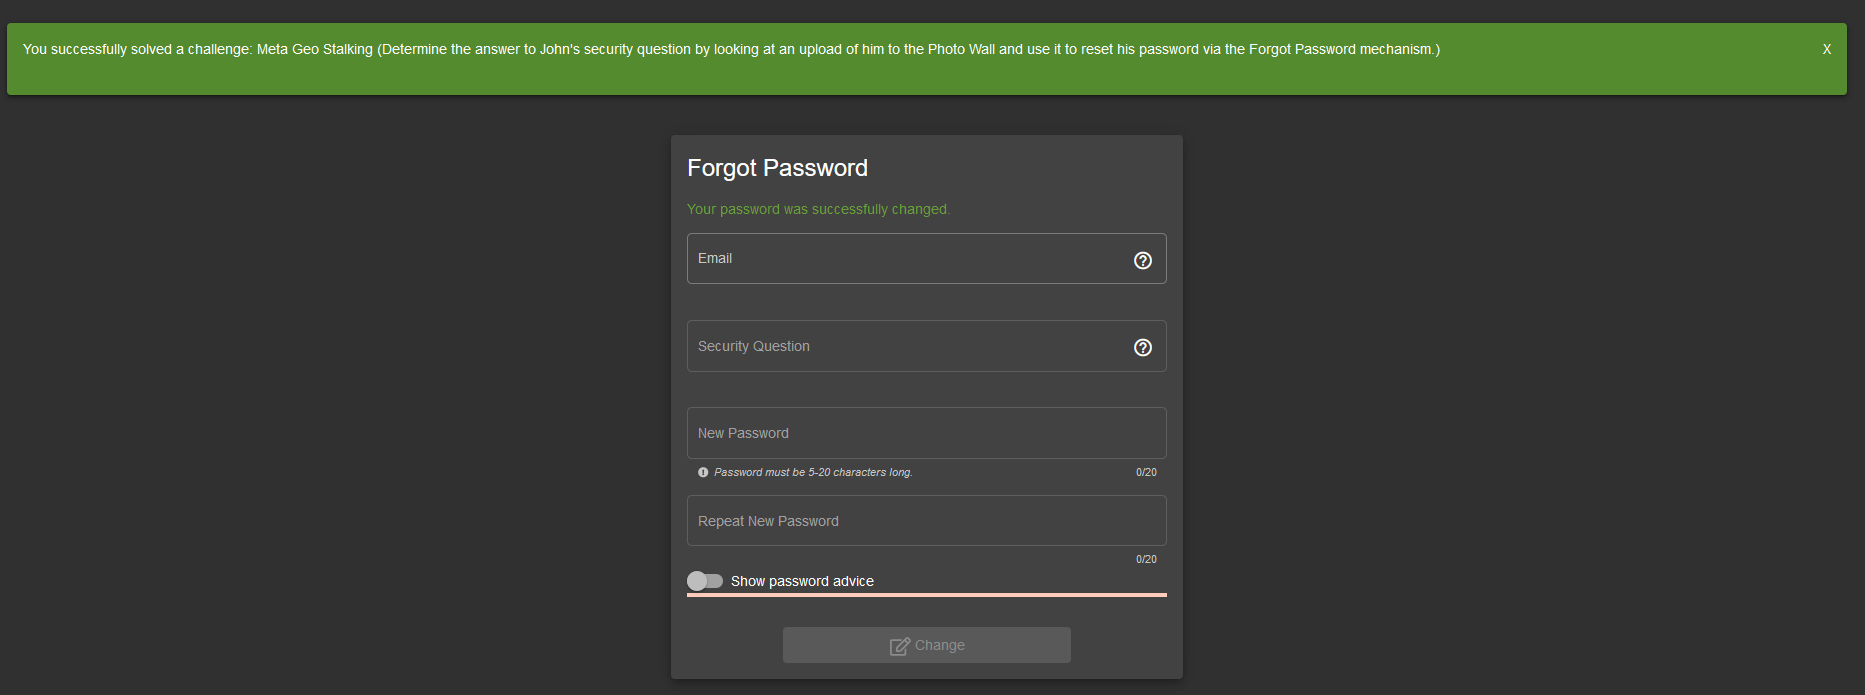Click the Forgot Password heading
Viewport: 1865px width, 695px height.
777,168
